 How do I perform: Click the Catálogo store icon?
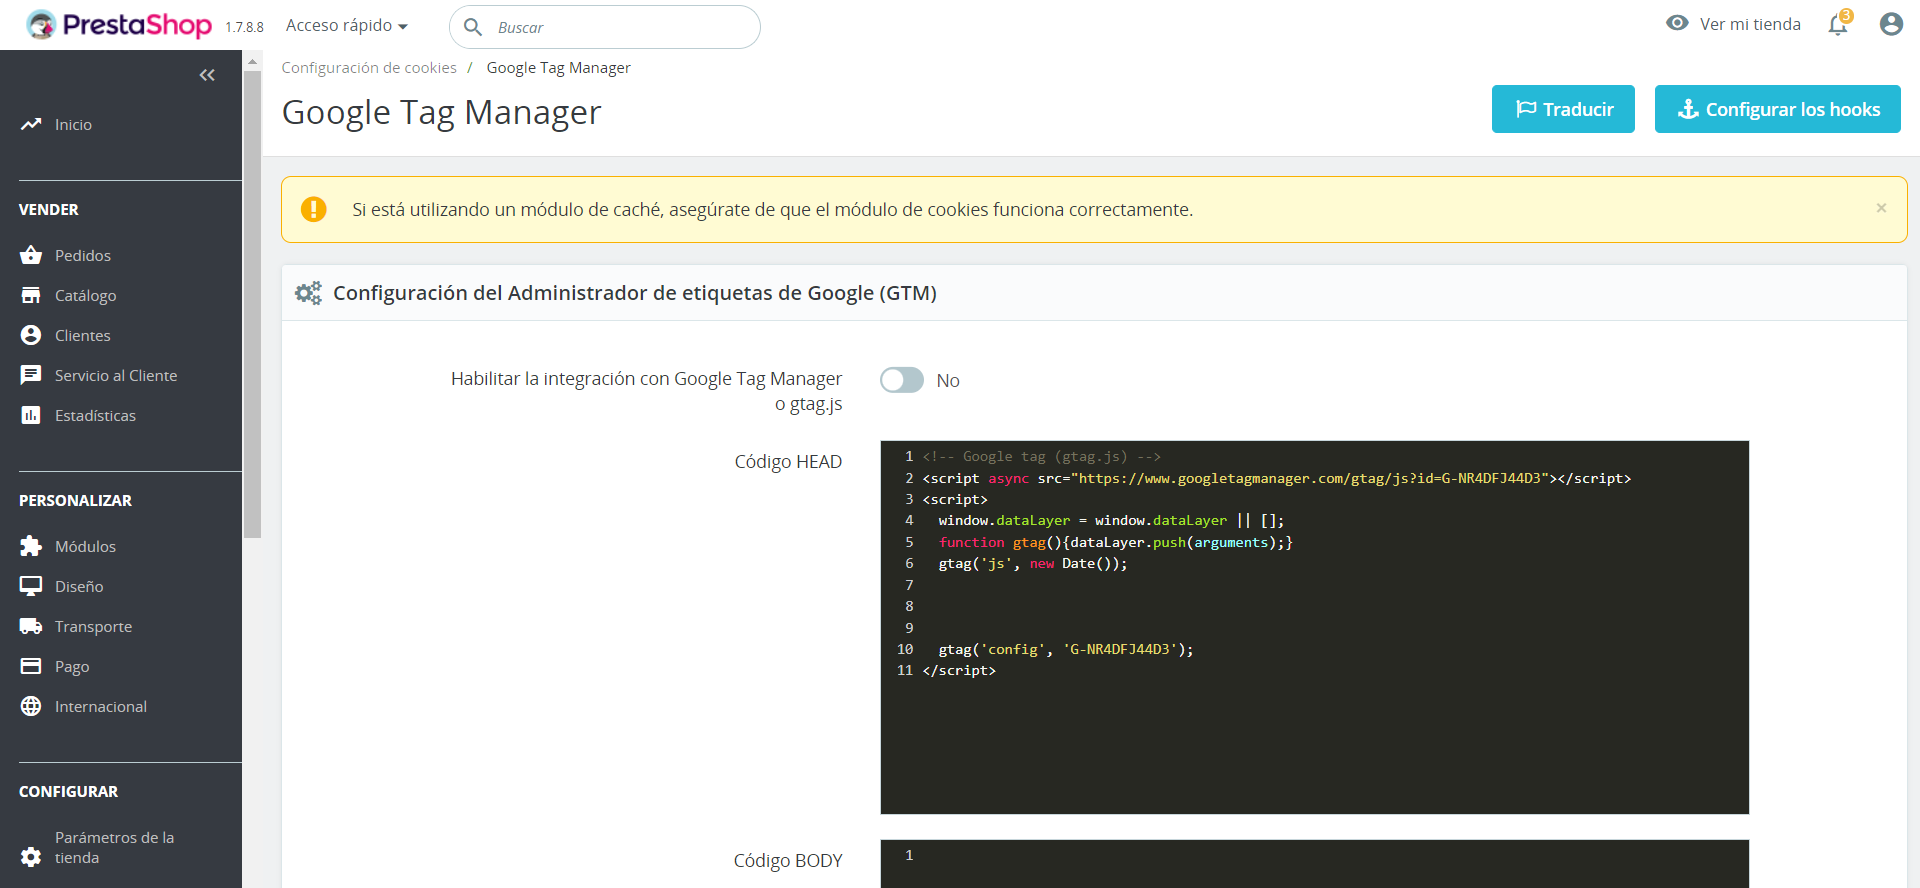pos(31,295)
